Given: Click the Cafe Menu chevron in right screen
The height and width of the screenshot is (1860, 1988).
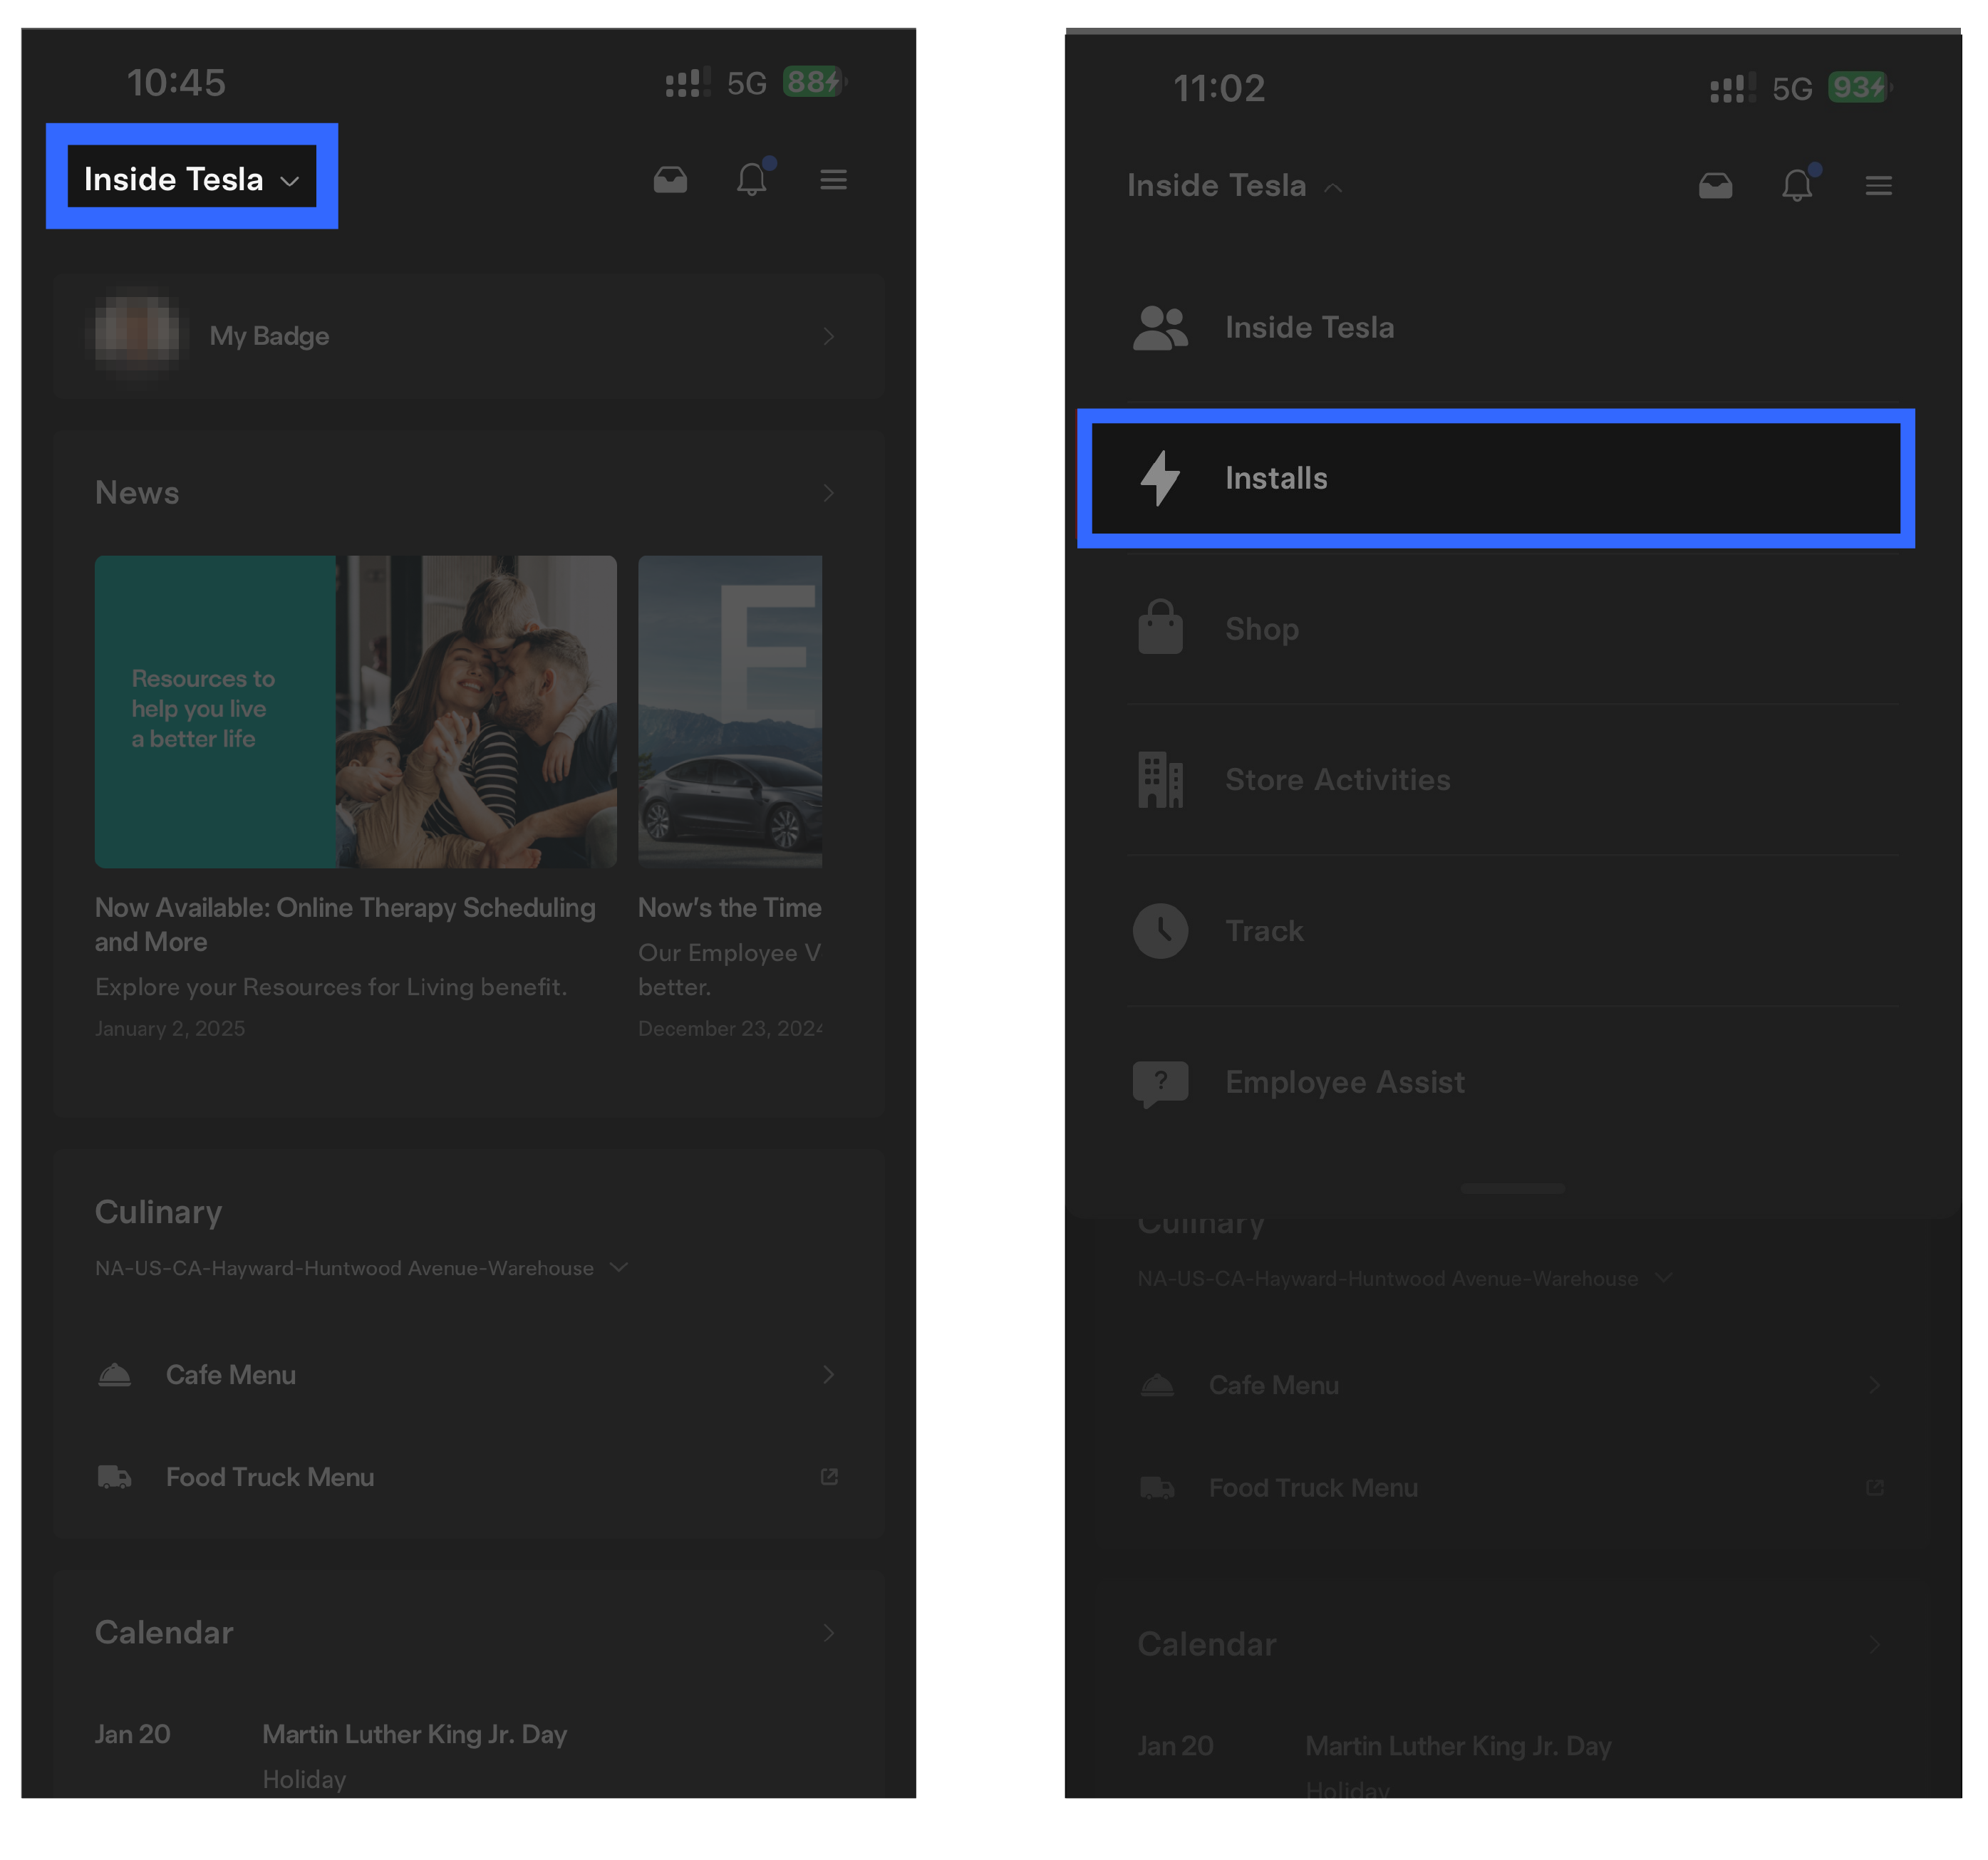Looking at the screenshot, I should [x=1874, y=1385].
